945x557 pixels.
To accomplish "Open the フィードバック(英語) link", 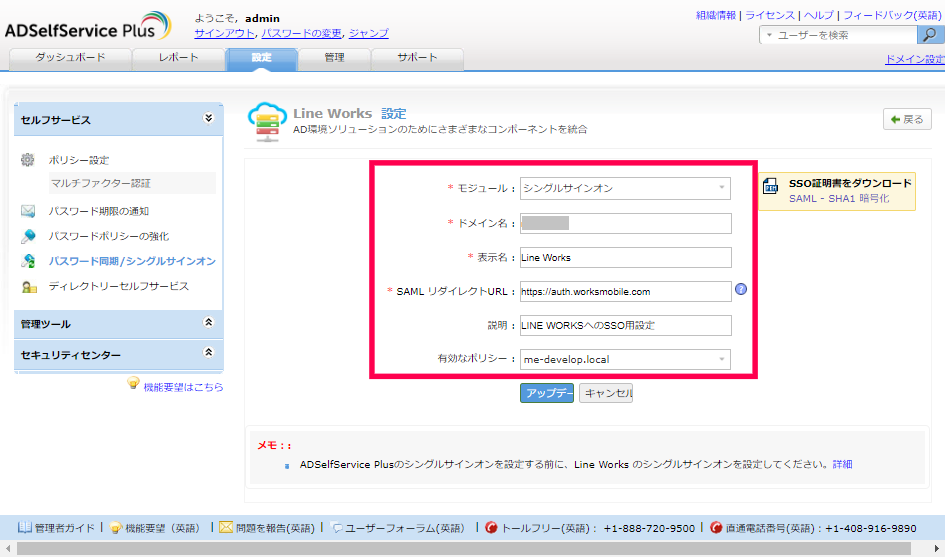I will pyautogui.click(x=892, y=15).
